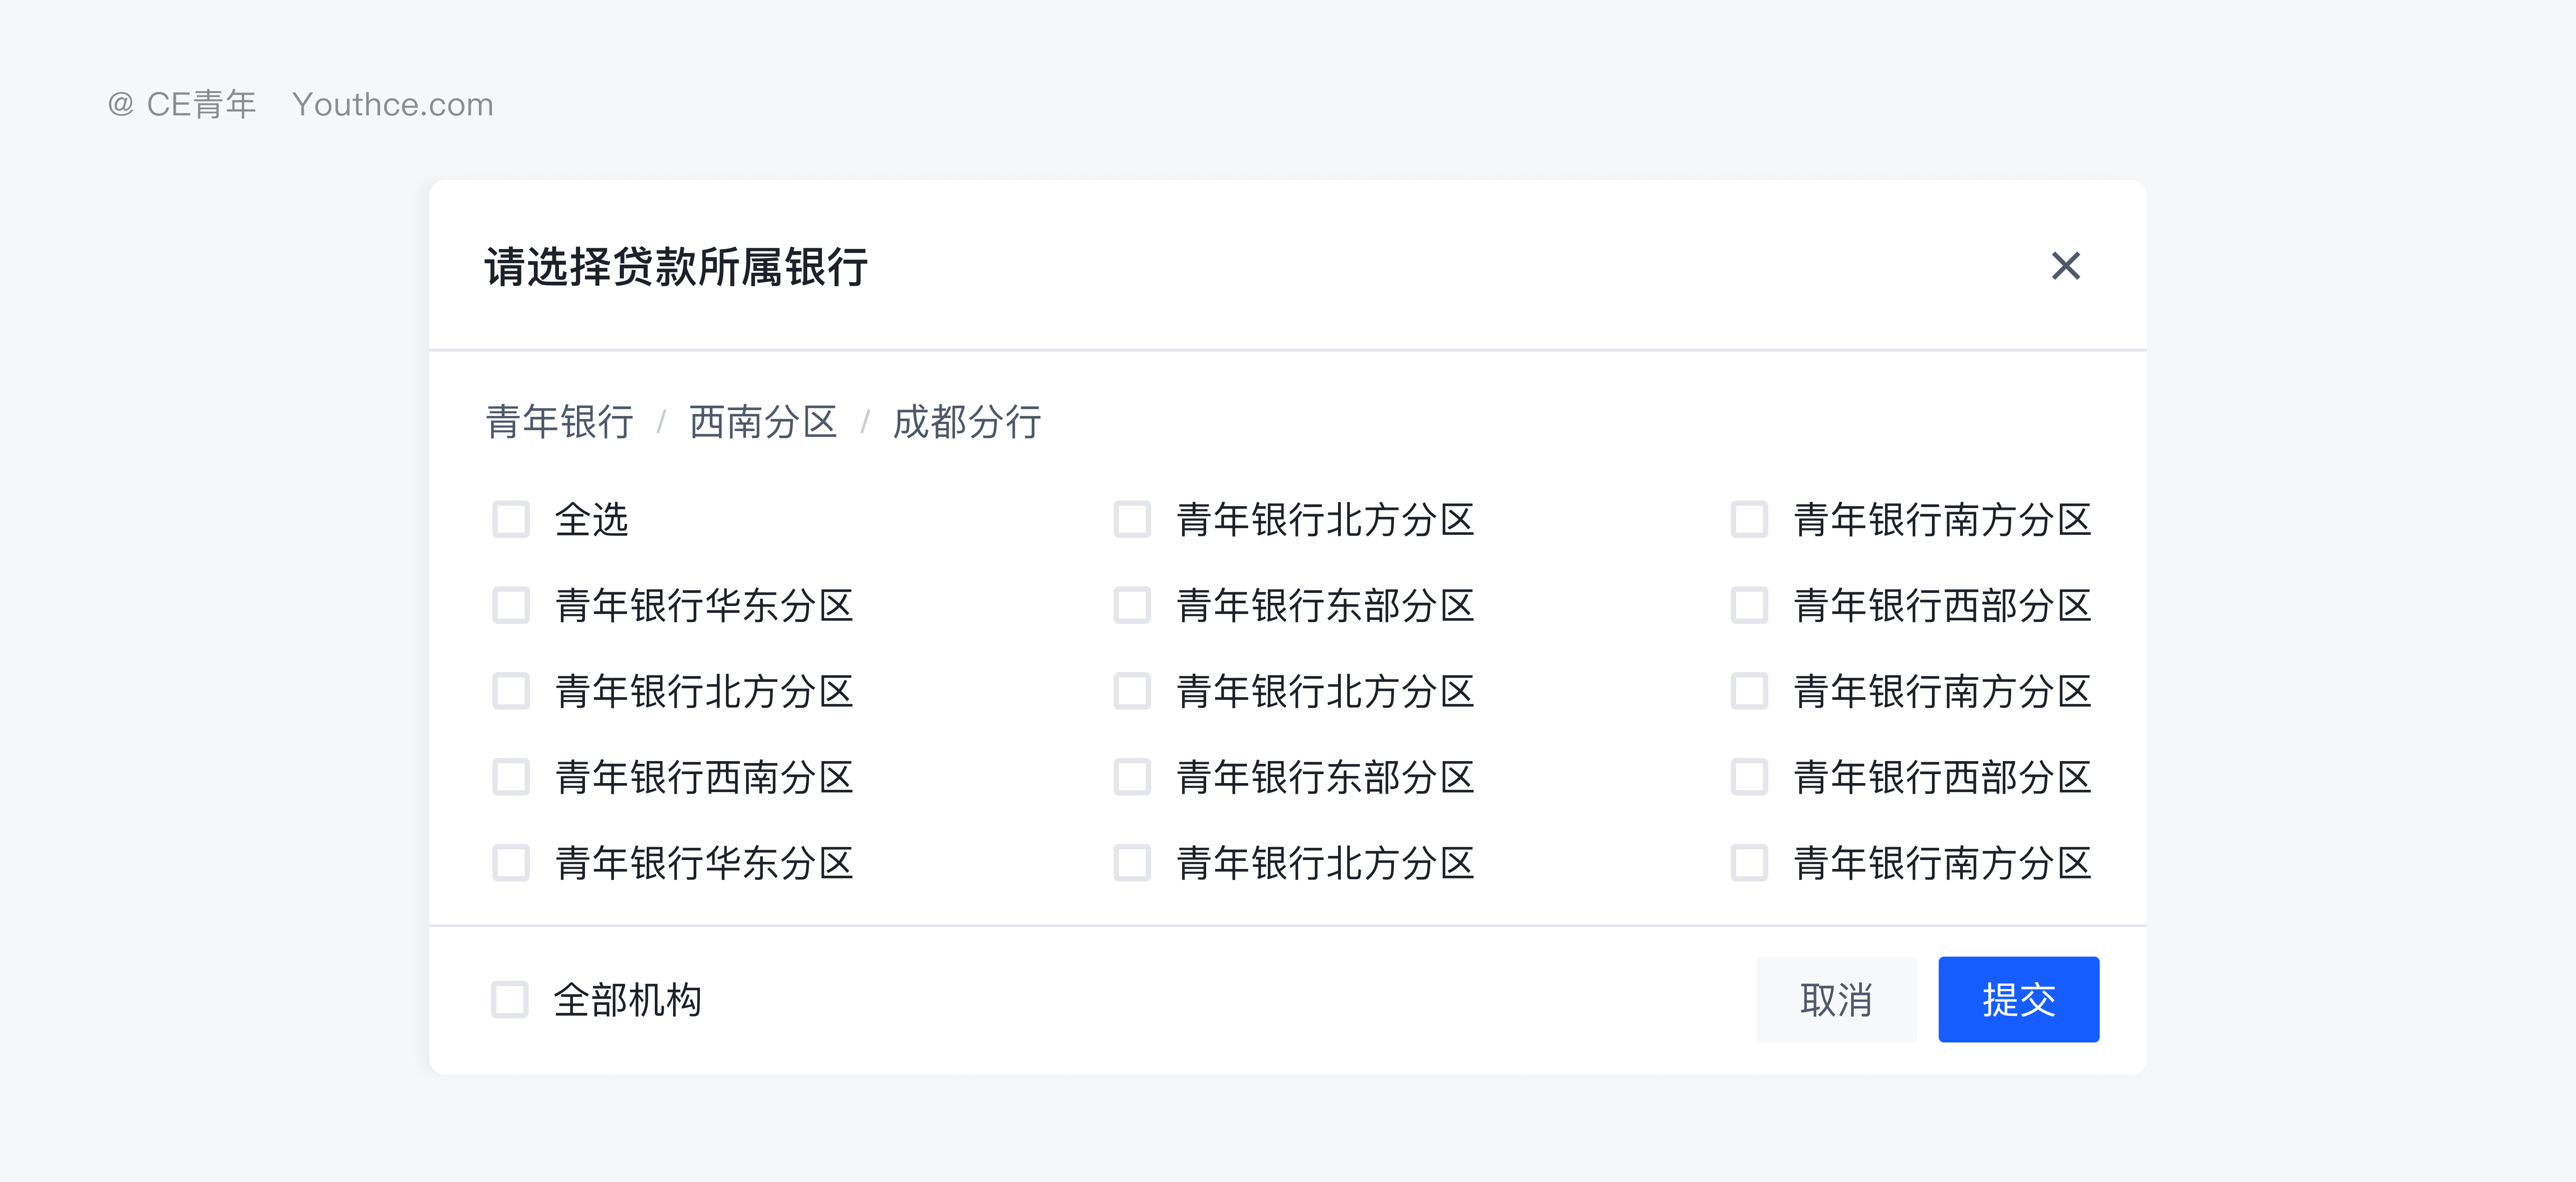Close the bank selection dialog
The width and height of the screenshot is (2576, 1182).
click(x=2066, y=266)
